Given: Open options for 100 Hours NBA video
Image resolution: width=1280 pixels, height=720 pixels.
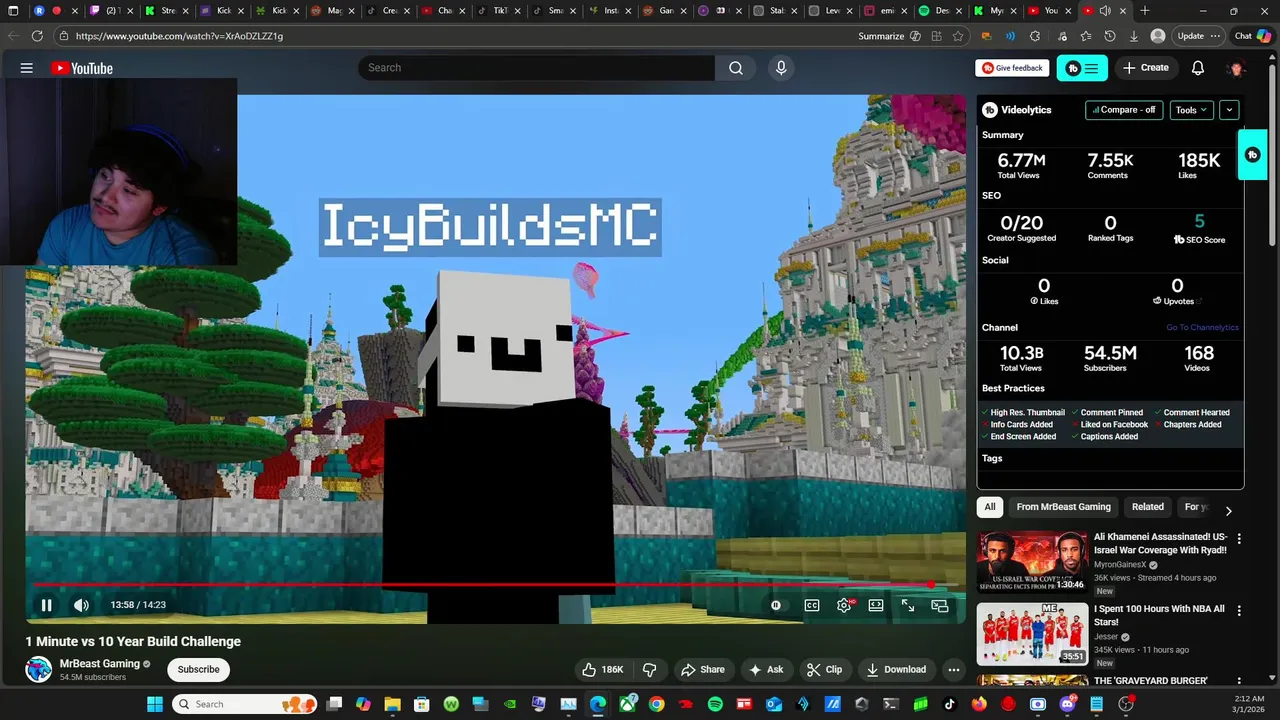Looking at the screenshot, I should point(1239,611).
